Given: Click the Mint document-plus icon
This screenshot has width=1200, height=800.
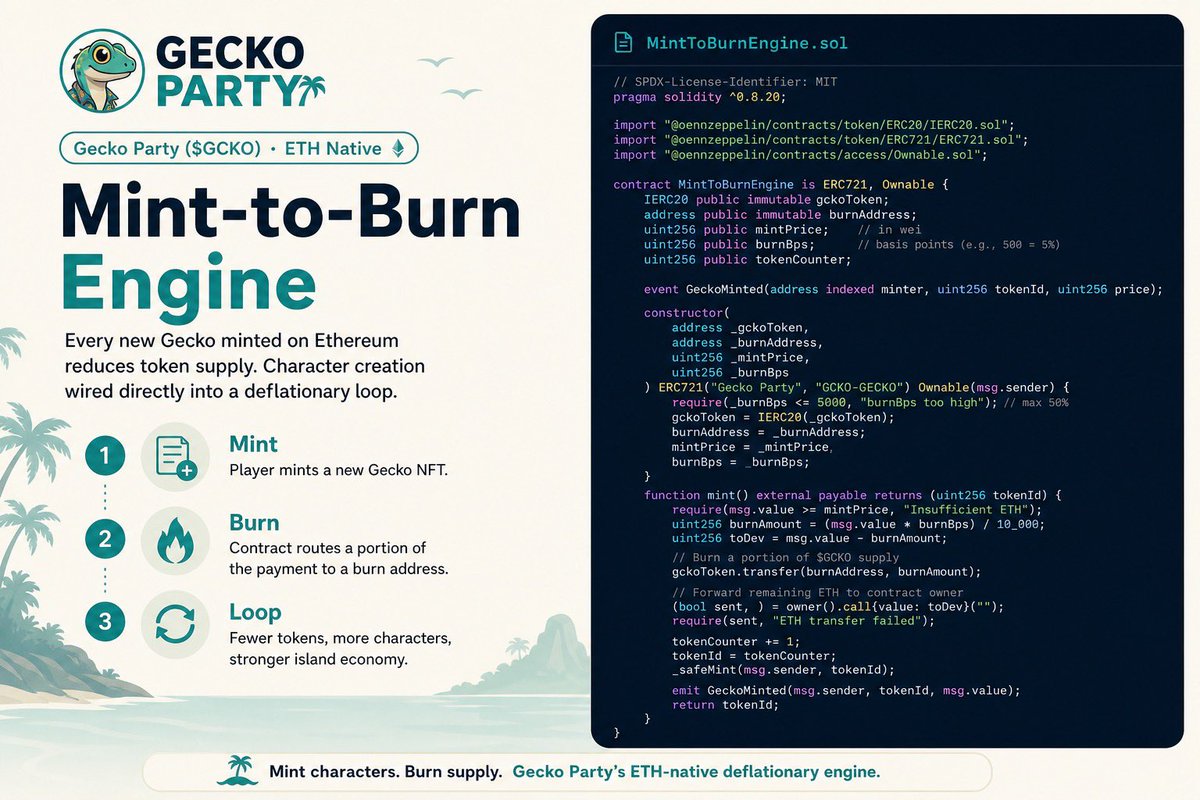Looking at the screenshot, I should (x=175, y=457).
